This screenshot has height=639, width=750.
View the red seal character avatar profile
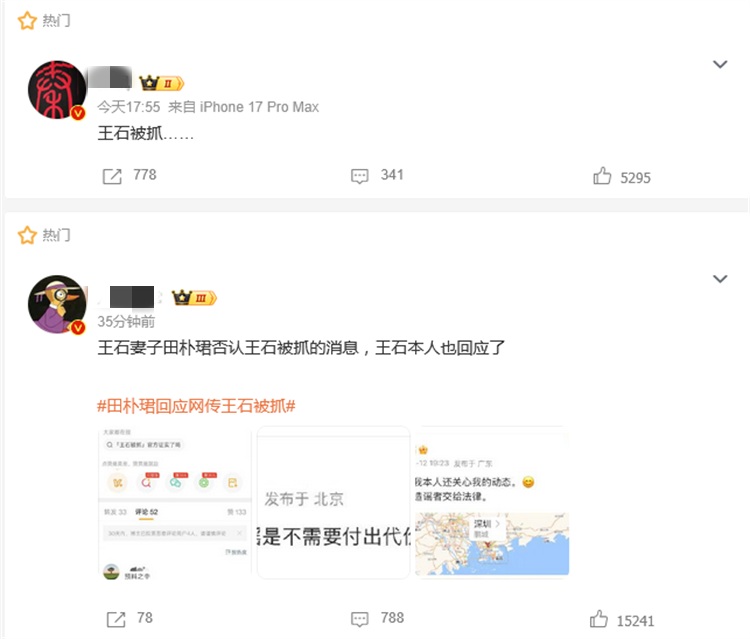tap(57, 89)
